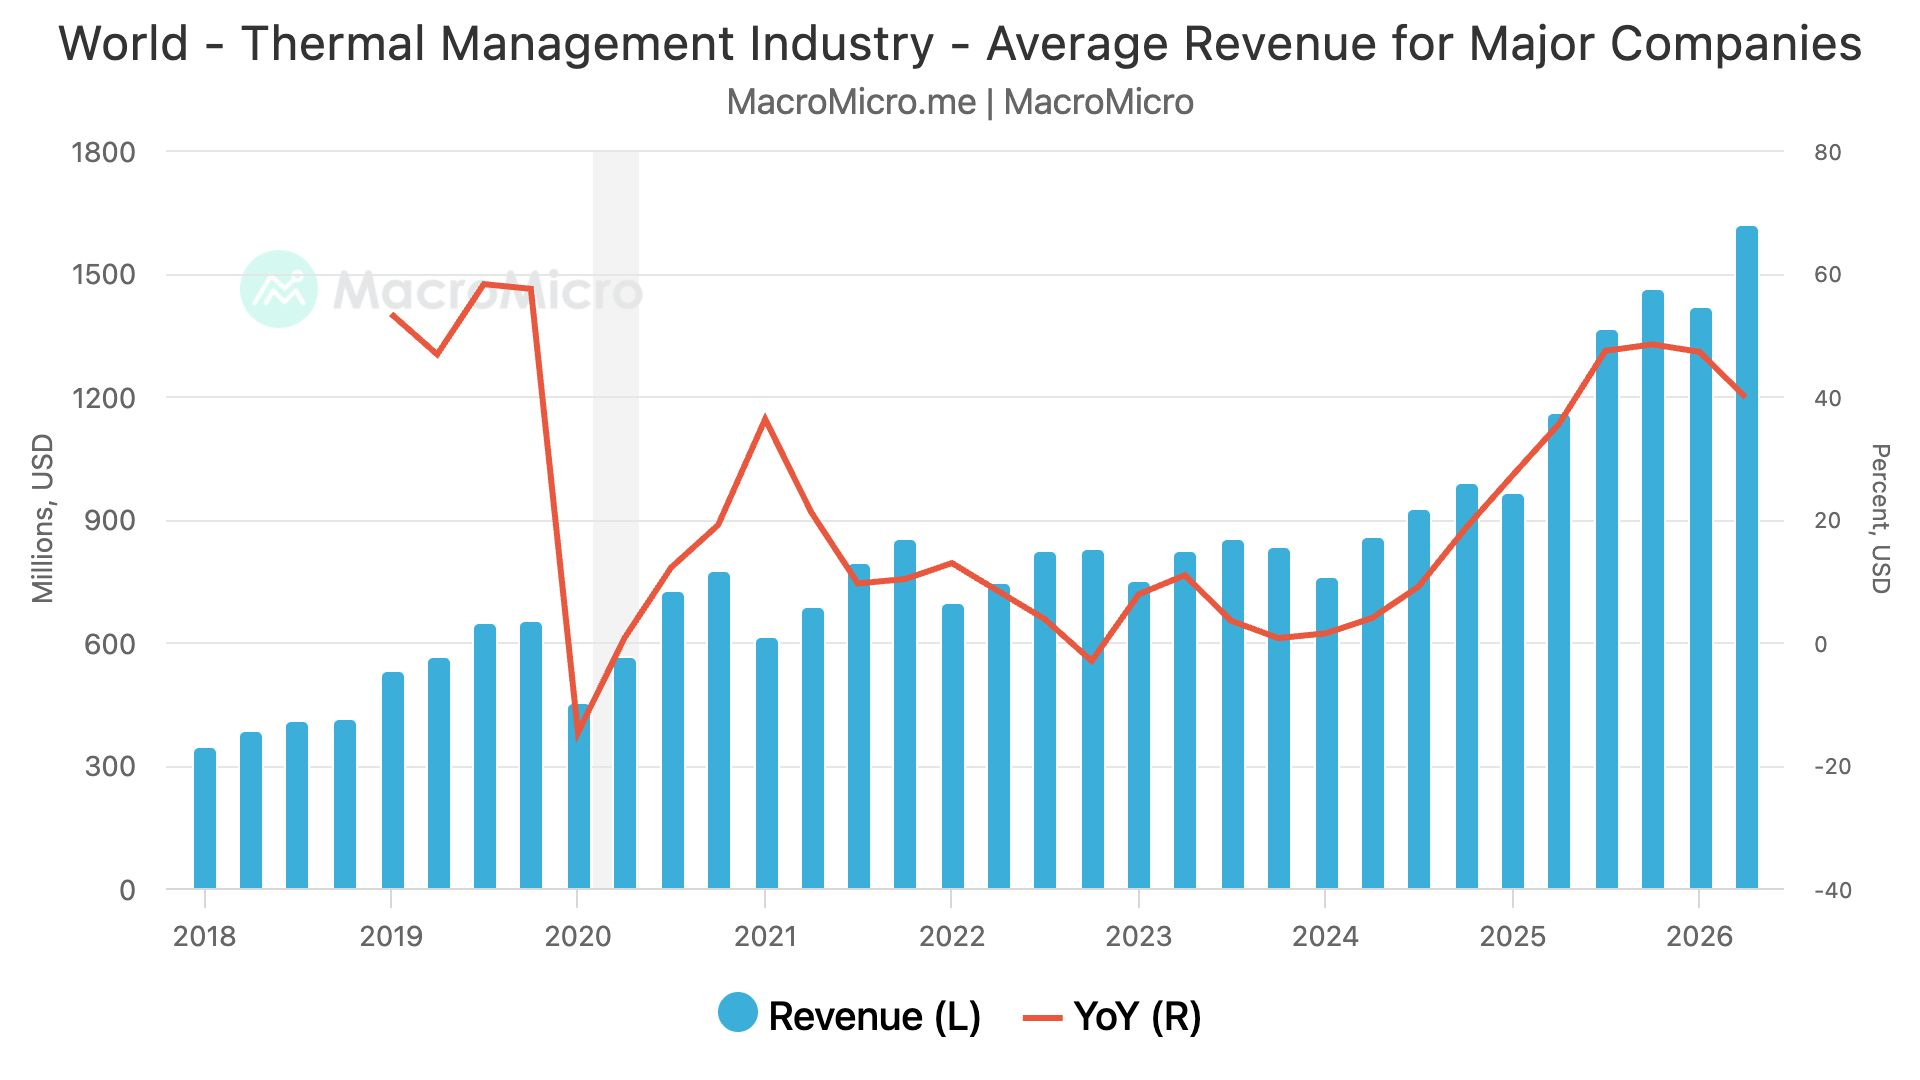Click the first revenue bar above 2018
This screenshot has height=1080, width=1920.
(x=205, y=818)
